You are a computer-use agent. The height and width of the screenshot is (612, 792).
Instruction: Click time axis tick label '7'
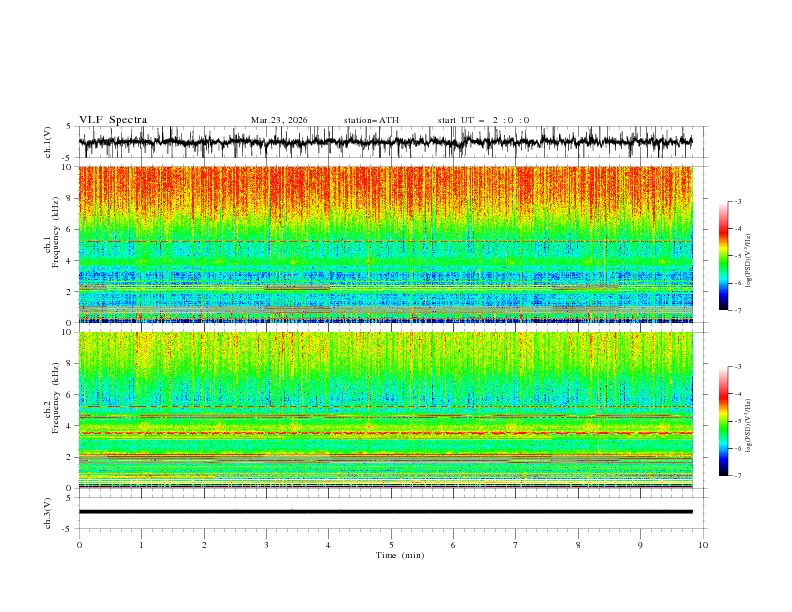[516, 545]
